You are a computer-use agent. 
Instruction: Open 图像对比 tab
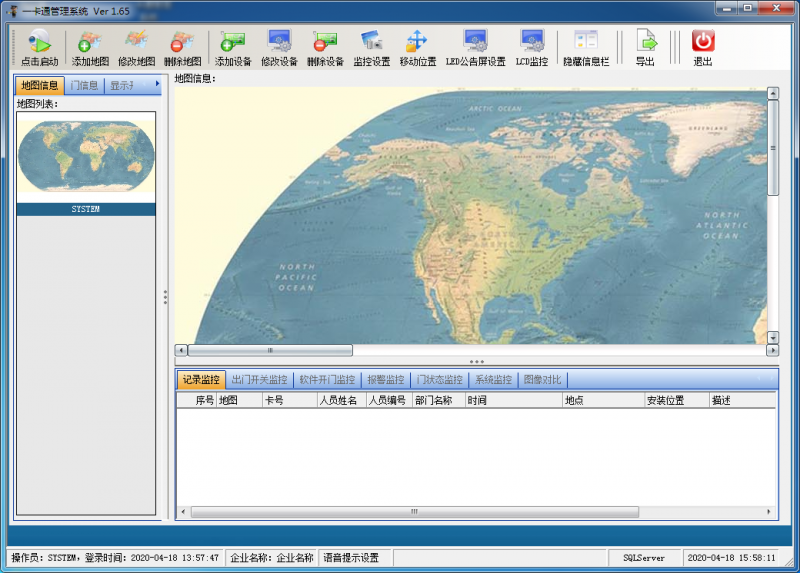pyautogui.click(x=542, y=380)
